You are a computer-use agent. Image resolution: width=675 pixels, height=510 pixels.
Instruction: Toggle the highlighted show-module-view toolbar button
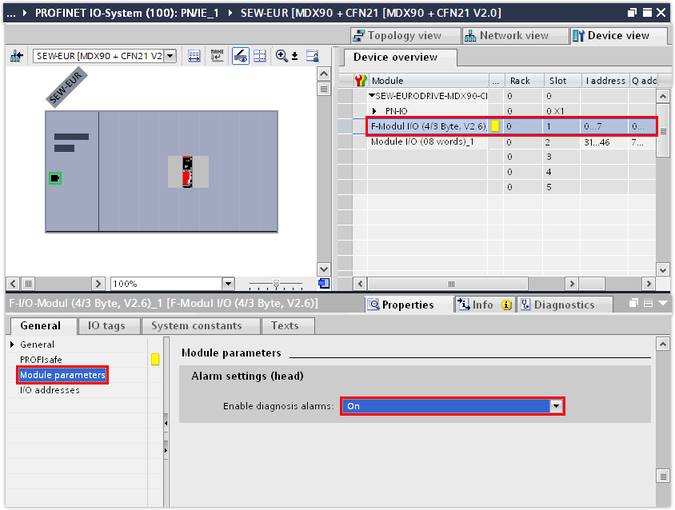tap(241, 57)
